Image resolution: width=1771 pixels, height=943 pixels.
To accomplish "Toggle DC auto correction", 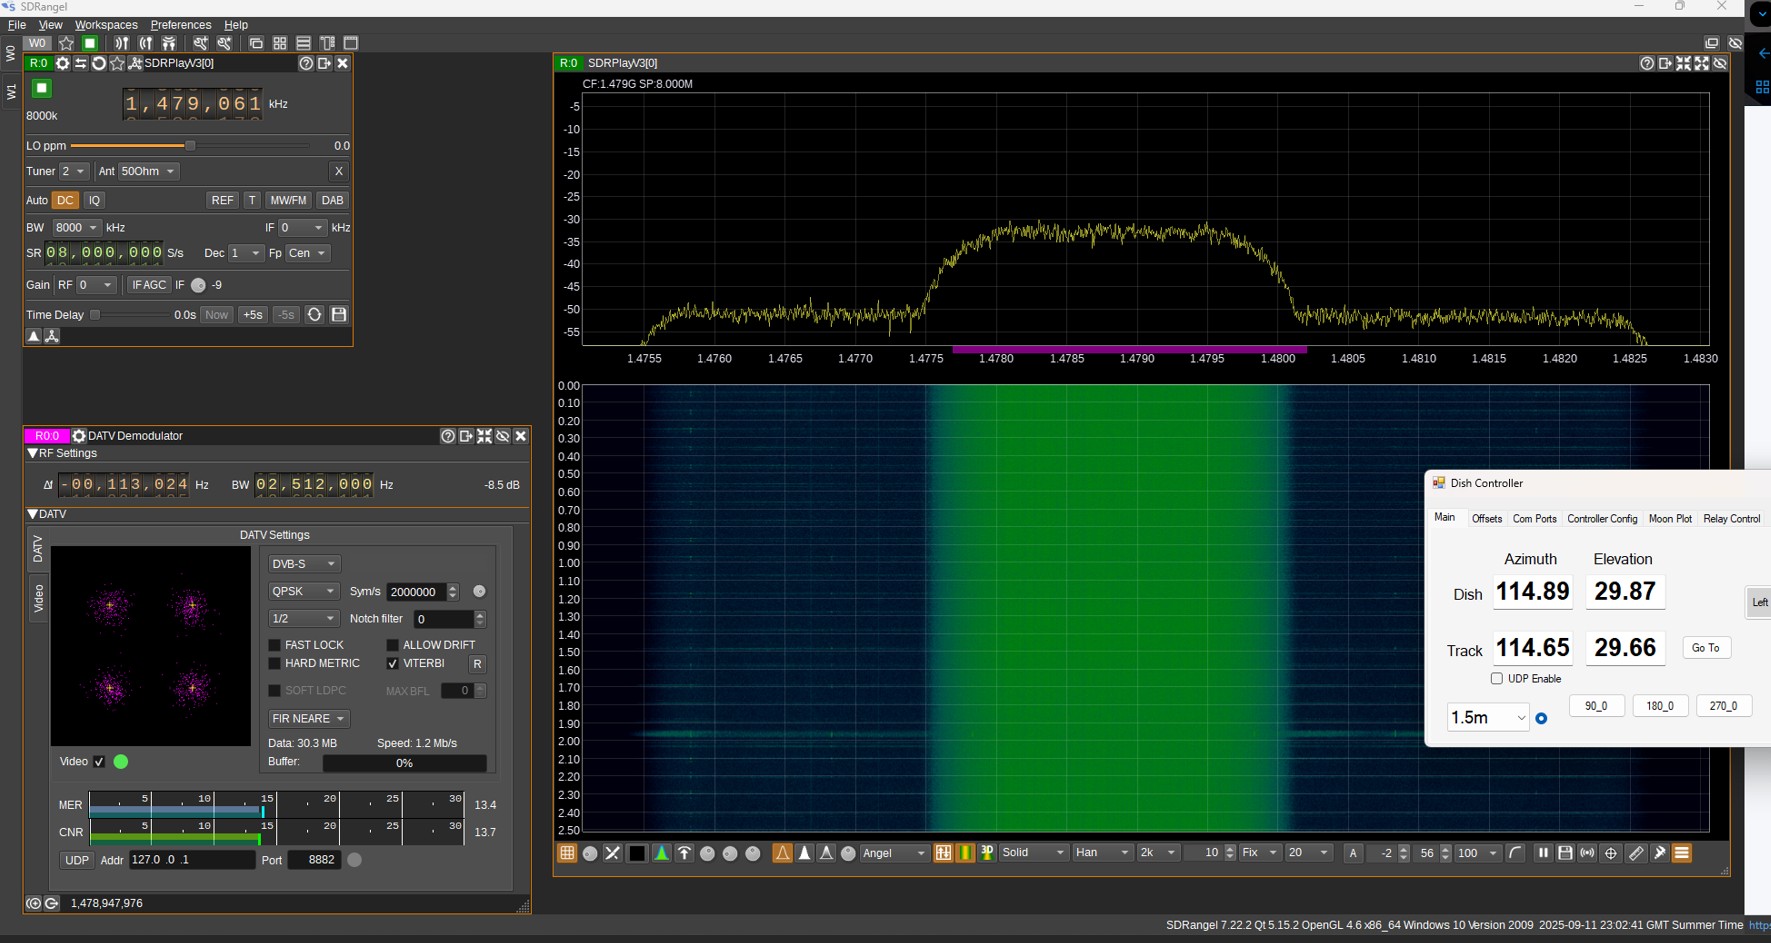I will (65, 200).
